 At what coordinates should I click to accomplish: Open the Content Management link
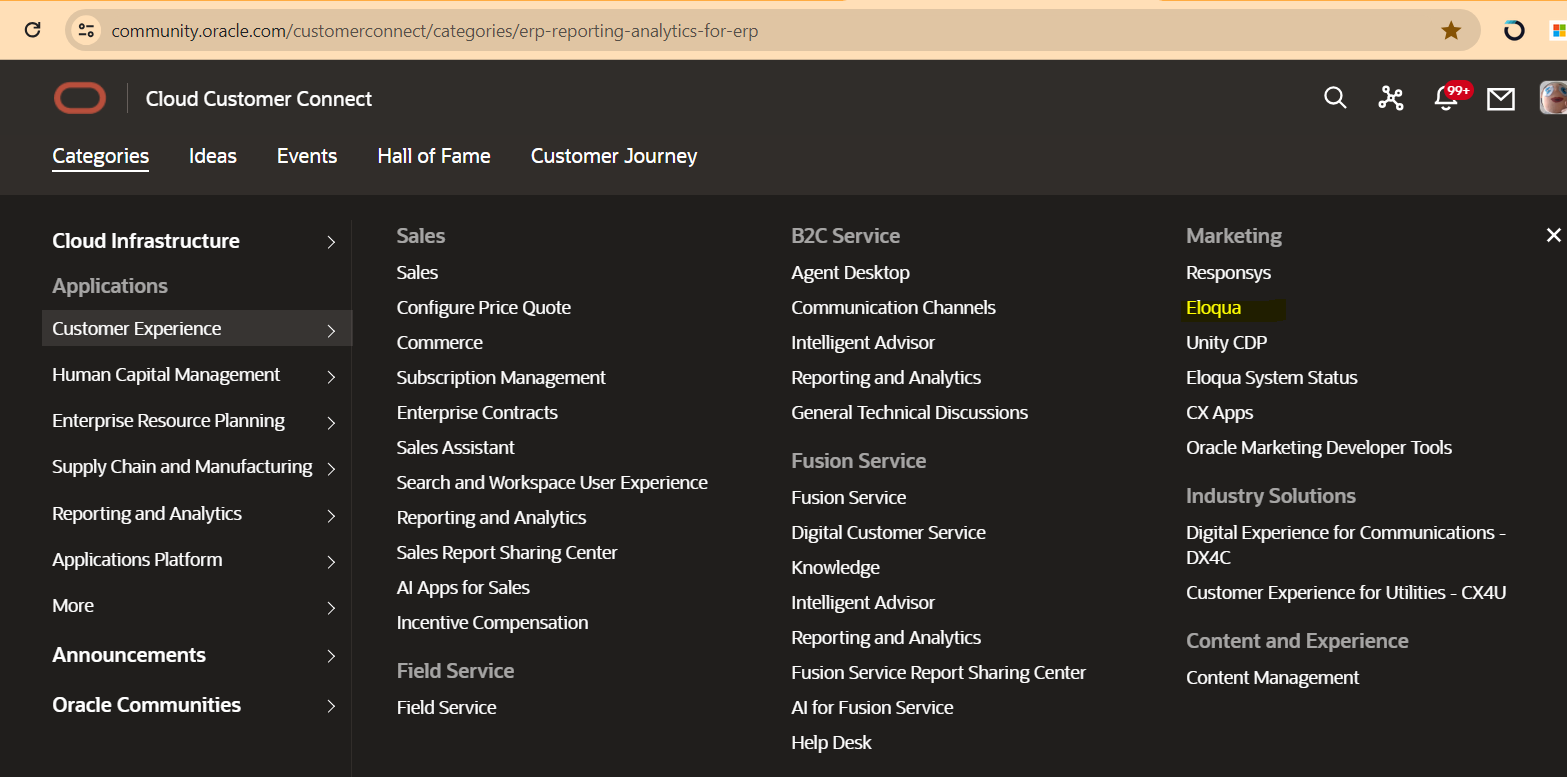[x=1273, y=678]
